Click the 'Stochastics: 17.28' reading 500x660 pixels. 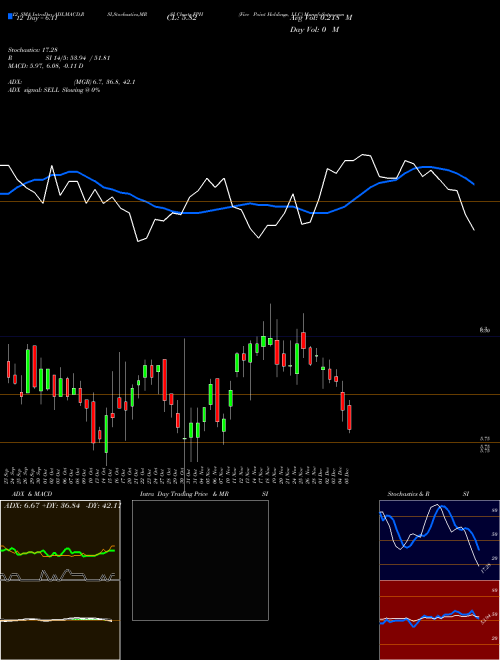33,50
